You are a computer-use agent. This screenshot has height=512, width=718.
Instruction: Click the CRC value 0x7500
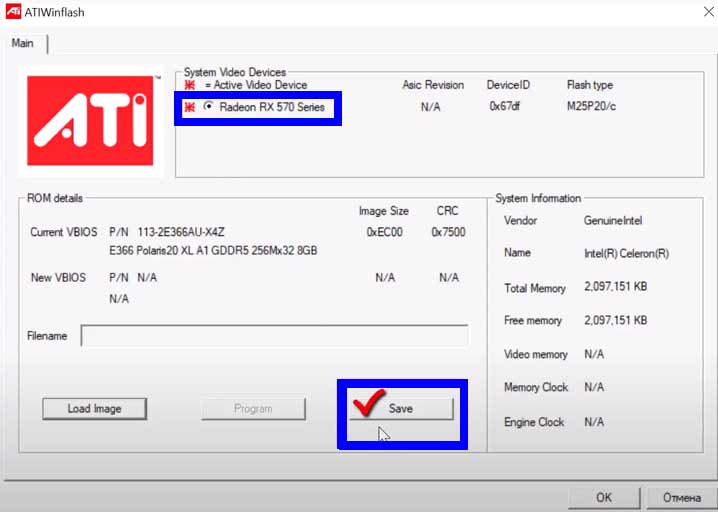(x=448, y=232)
